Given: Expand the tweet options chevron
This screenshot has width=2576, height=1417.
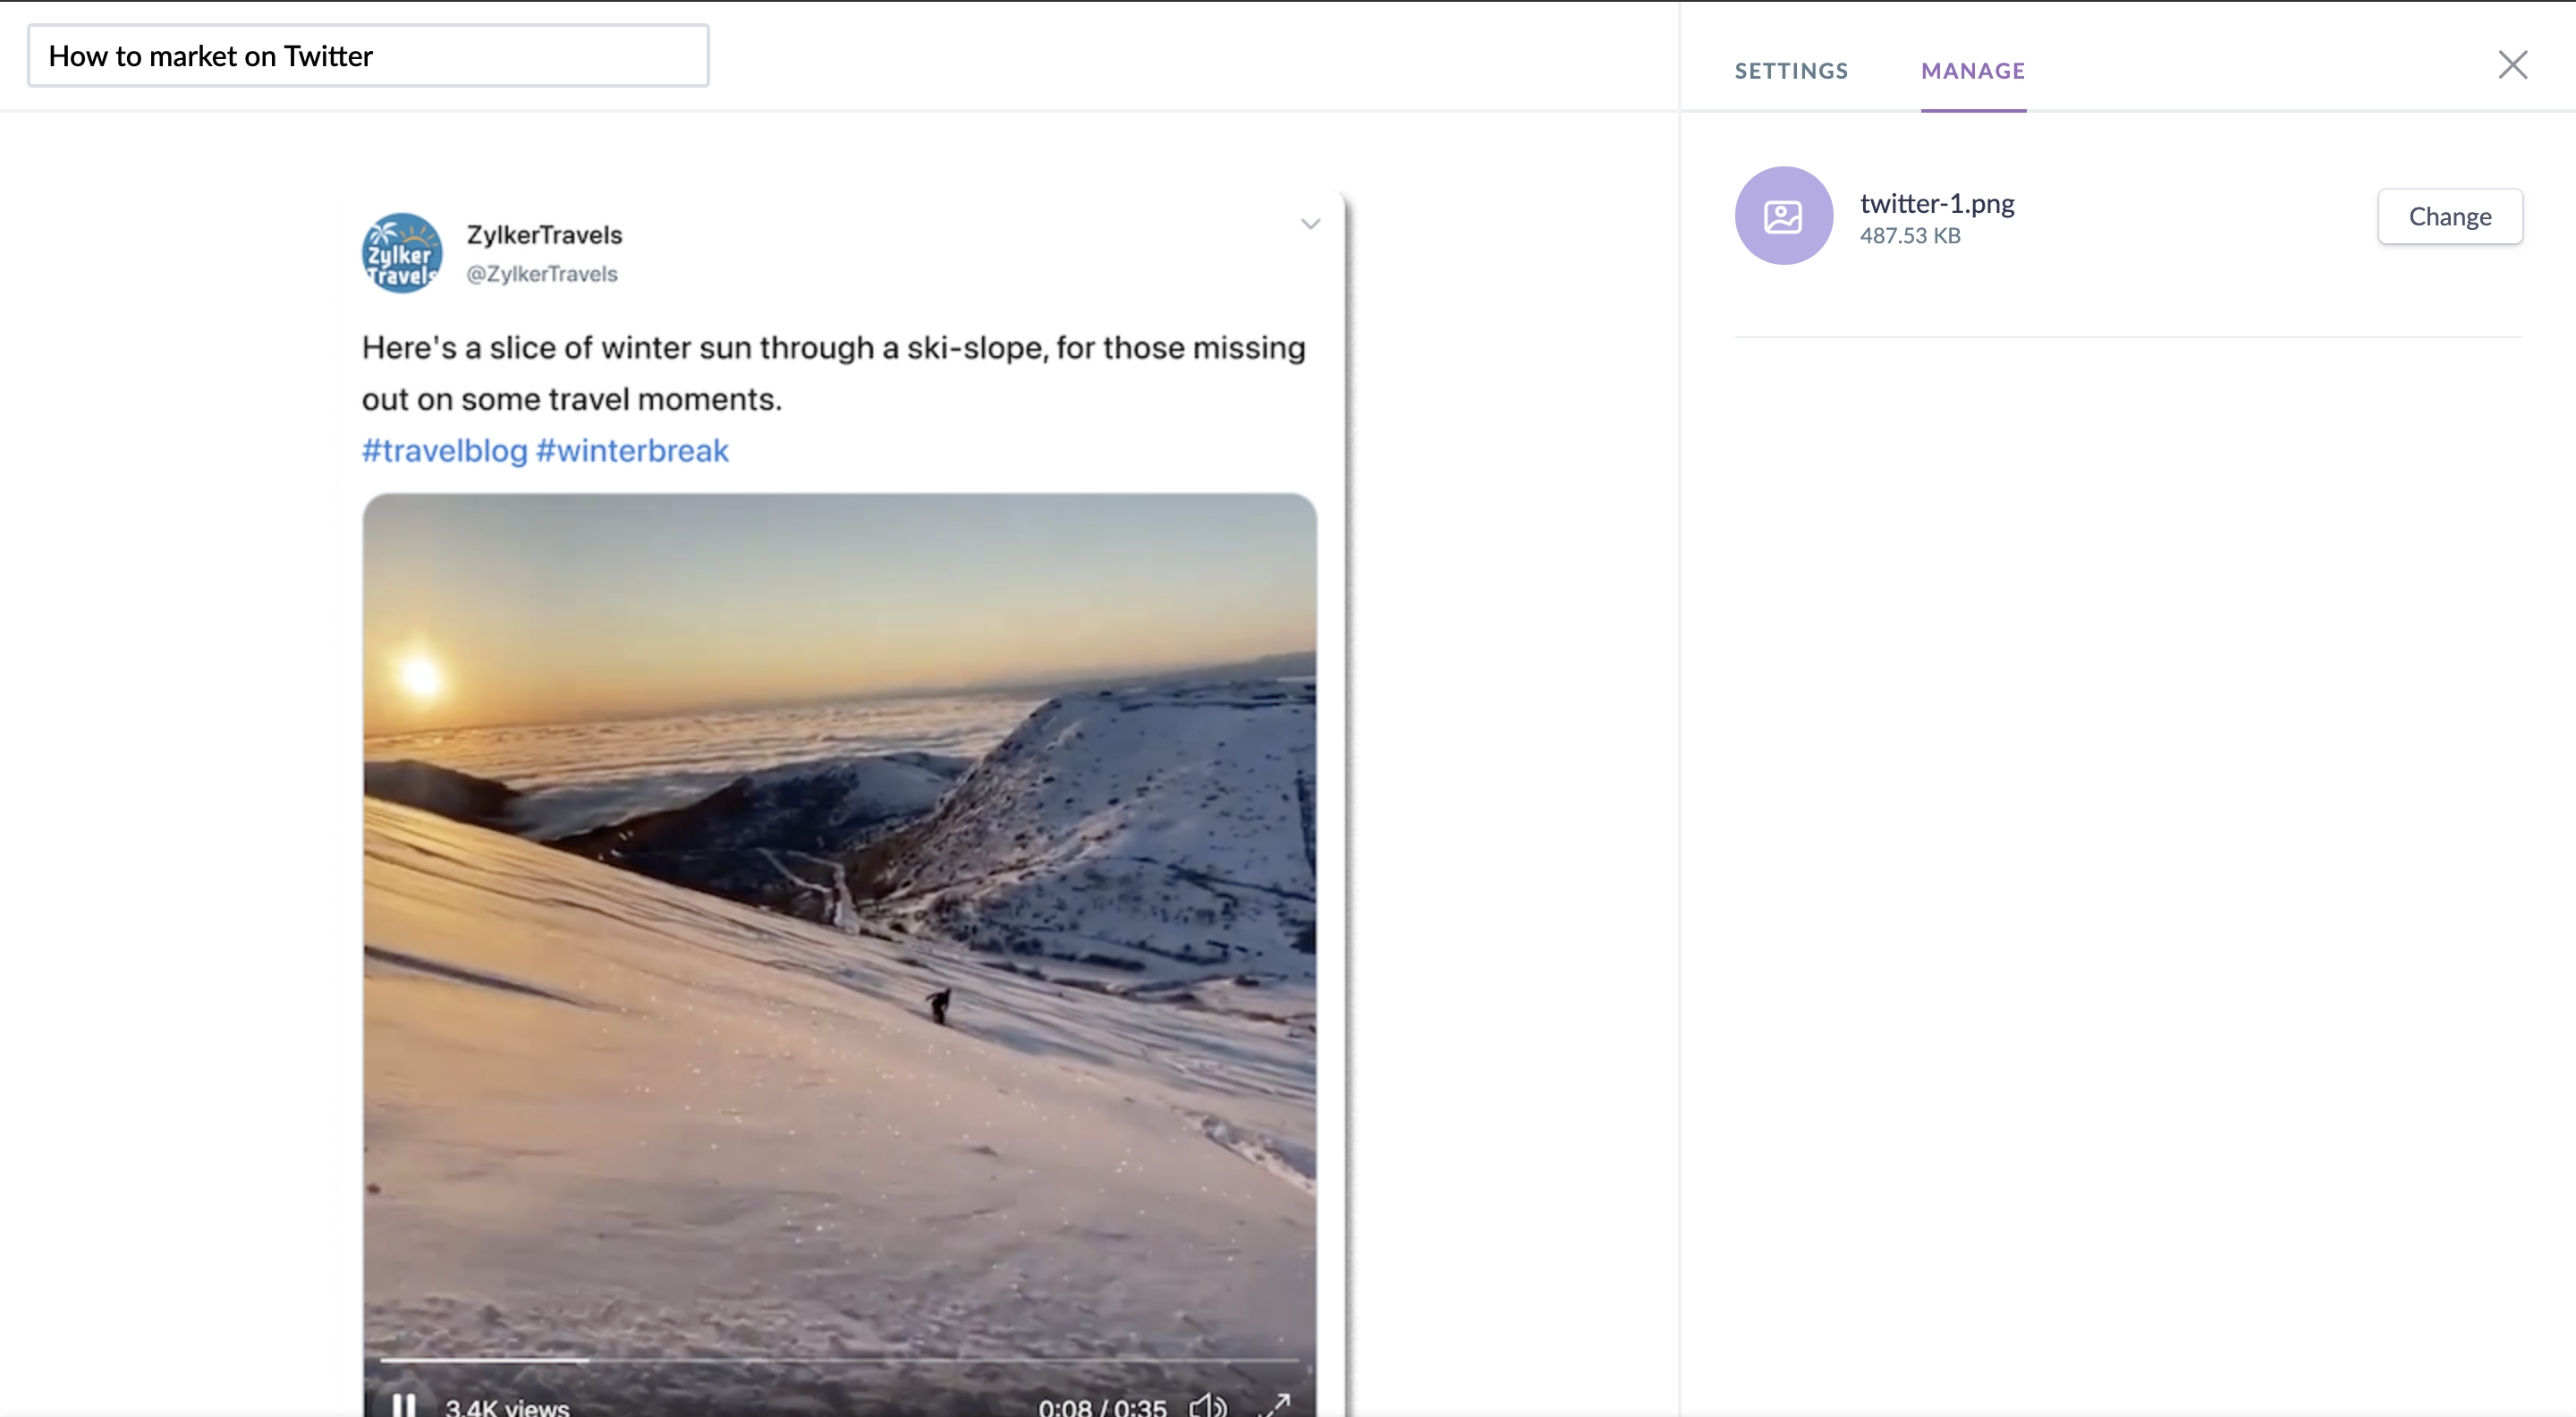Looking at the screenshot, I should [x=1310, y=224].
